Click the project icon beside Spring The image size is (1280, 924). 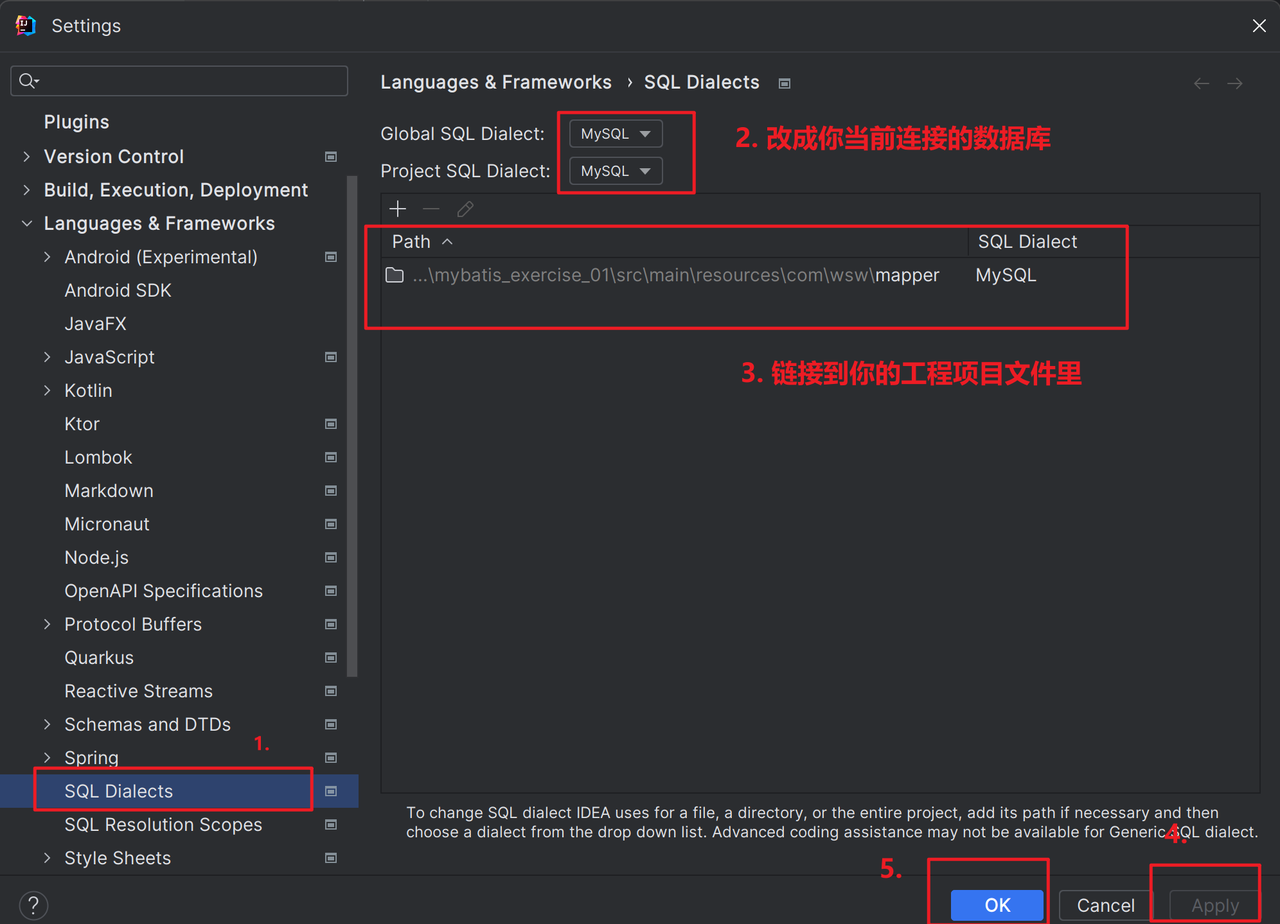pos(331,758)
